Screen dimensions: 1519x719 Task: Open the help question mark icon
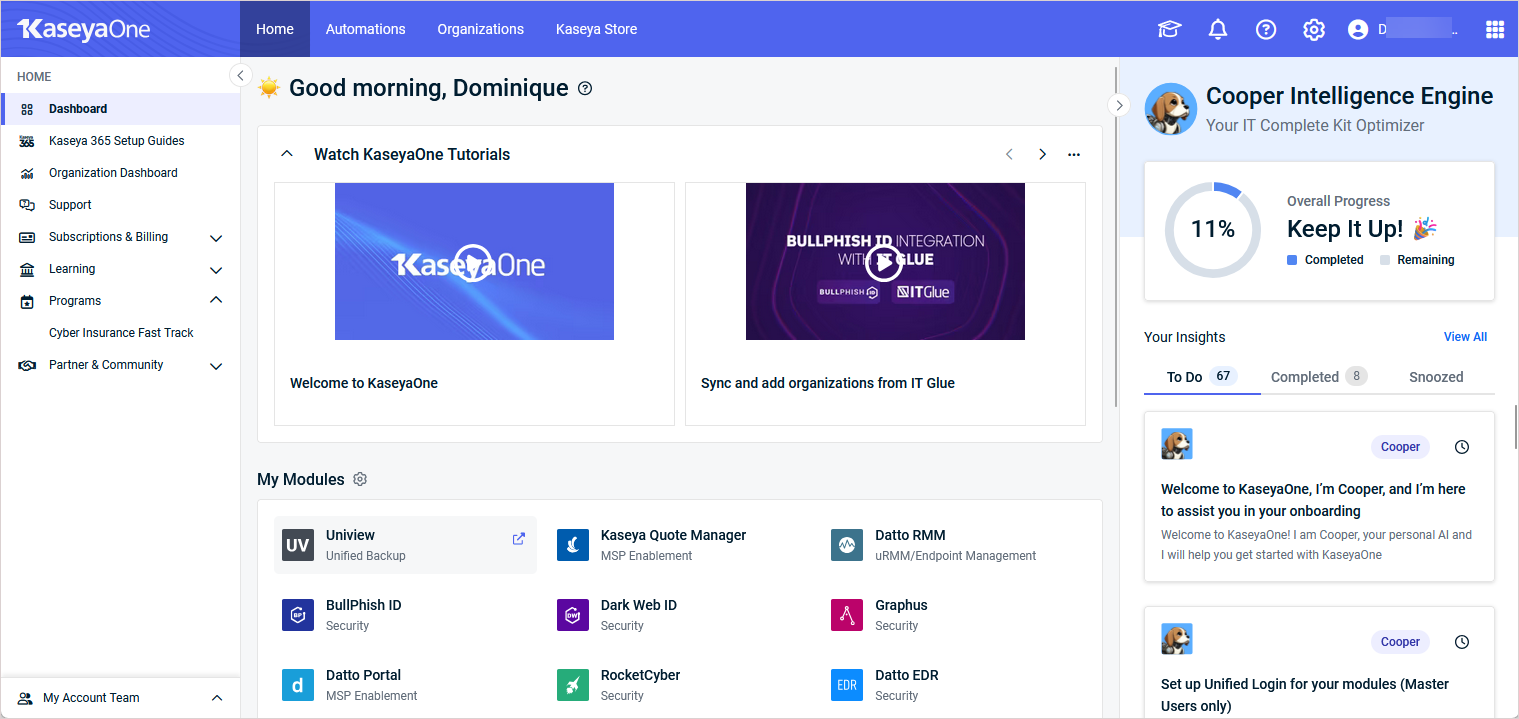tap(1265, 30)
